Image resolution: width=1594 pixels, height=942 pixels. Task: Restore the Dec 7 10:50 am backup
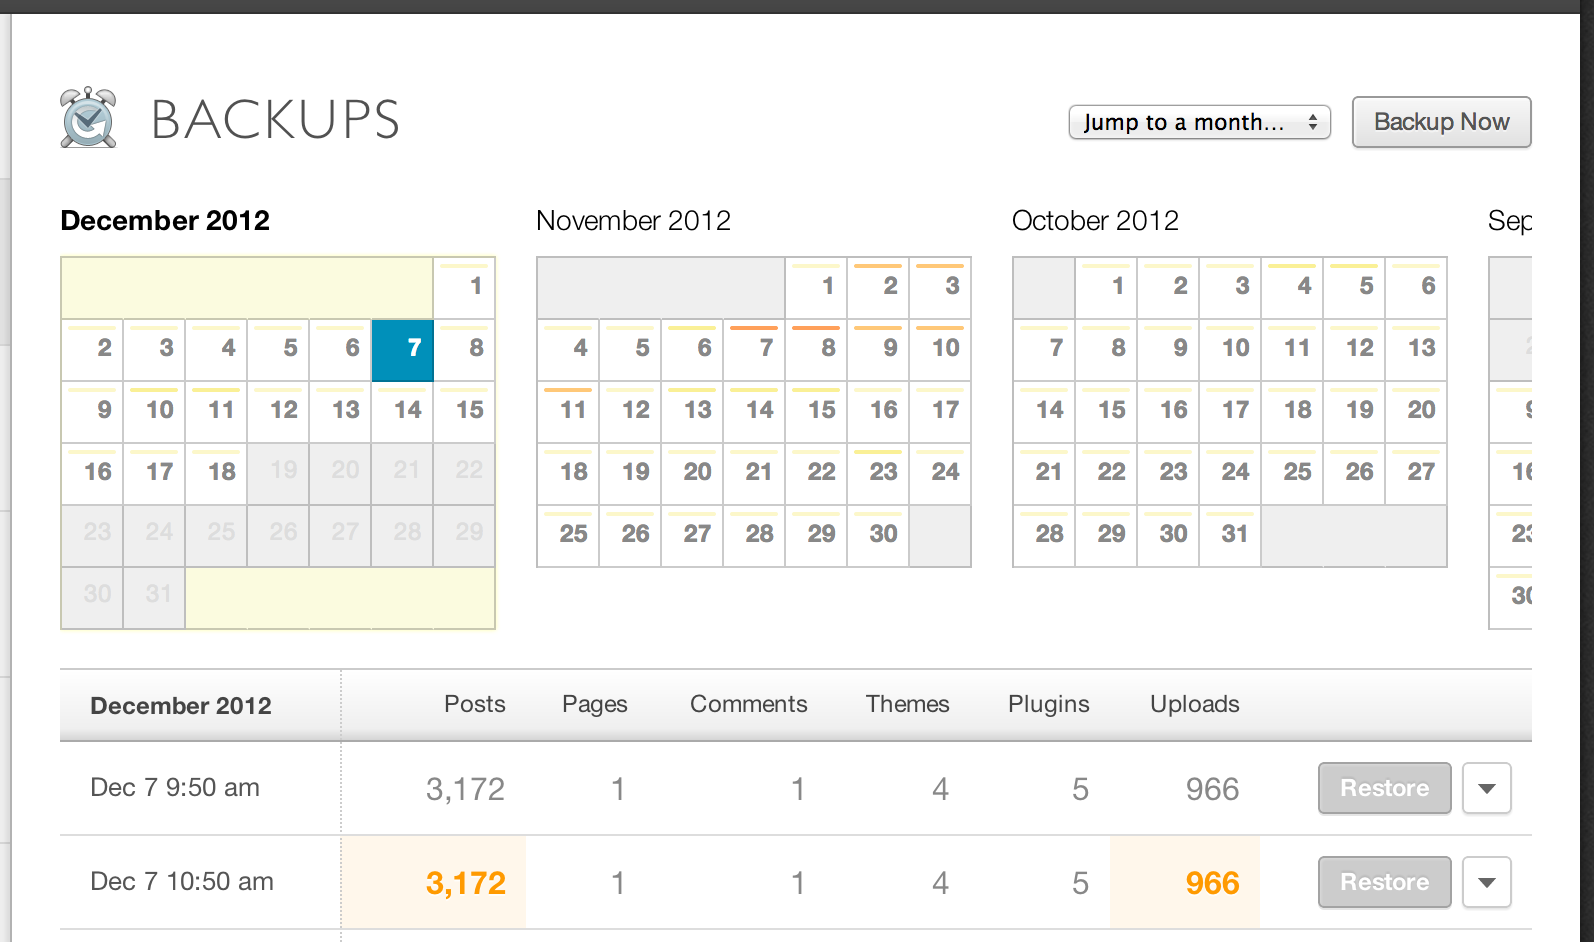pyautogui.click(x=1384, y=882)
